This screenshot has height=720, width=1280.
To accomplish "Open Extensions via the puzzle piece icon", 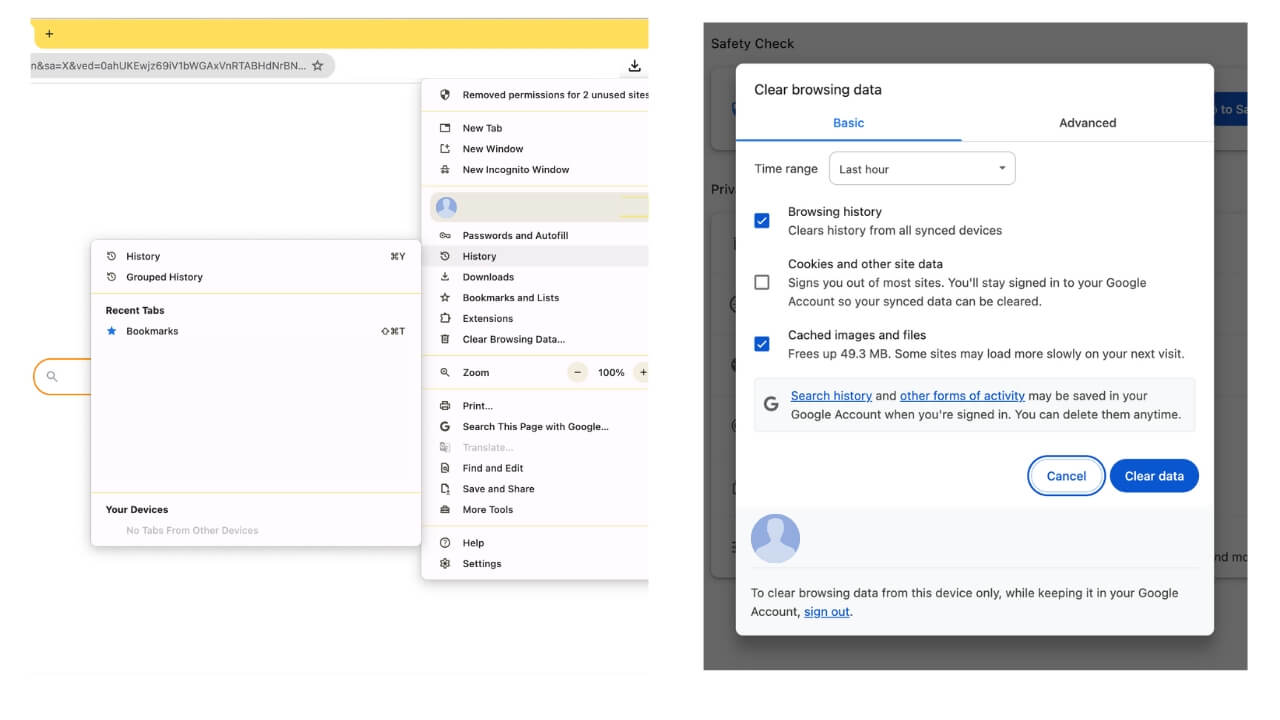I will click(x=444, y=318).
